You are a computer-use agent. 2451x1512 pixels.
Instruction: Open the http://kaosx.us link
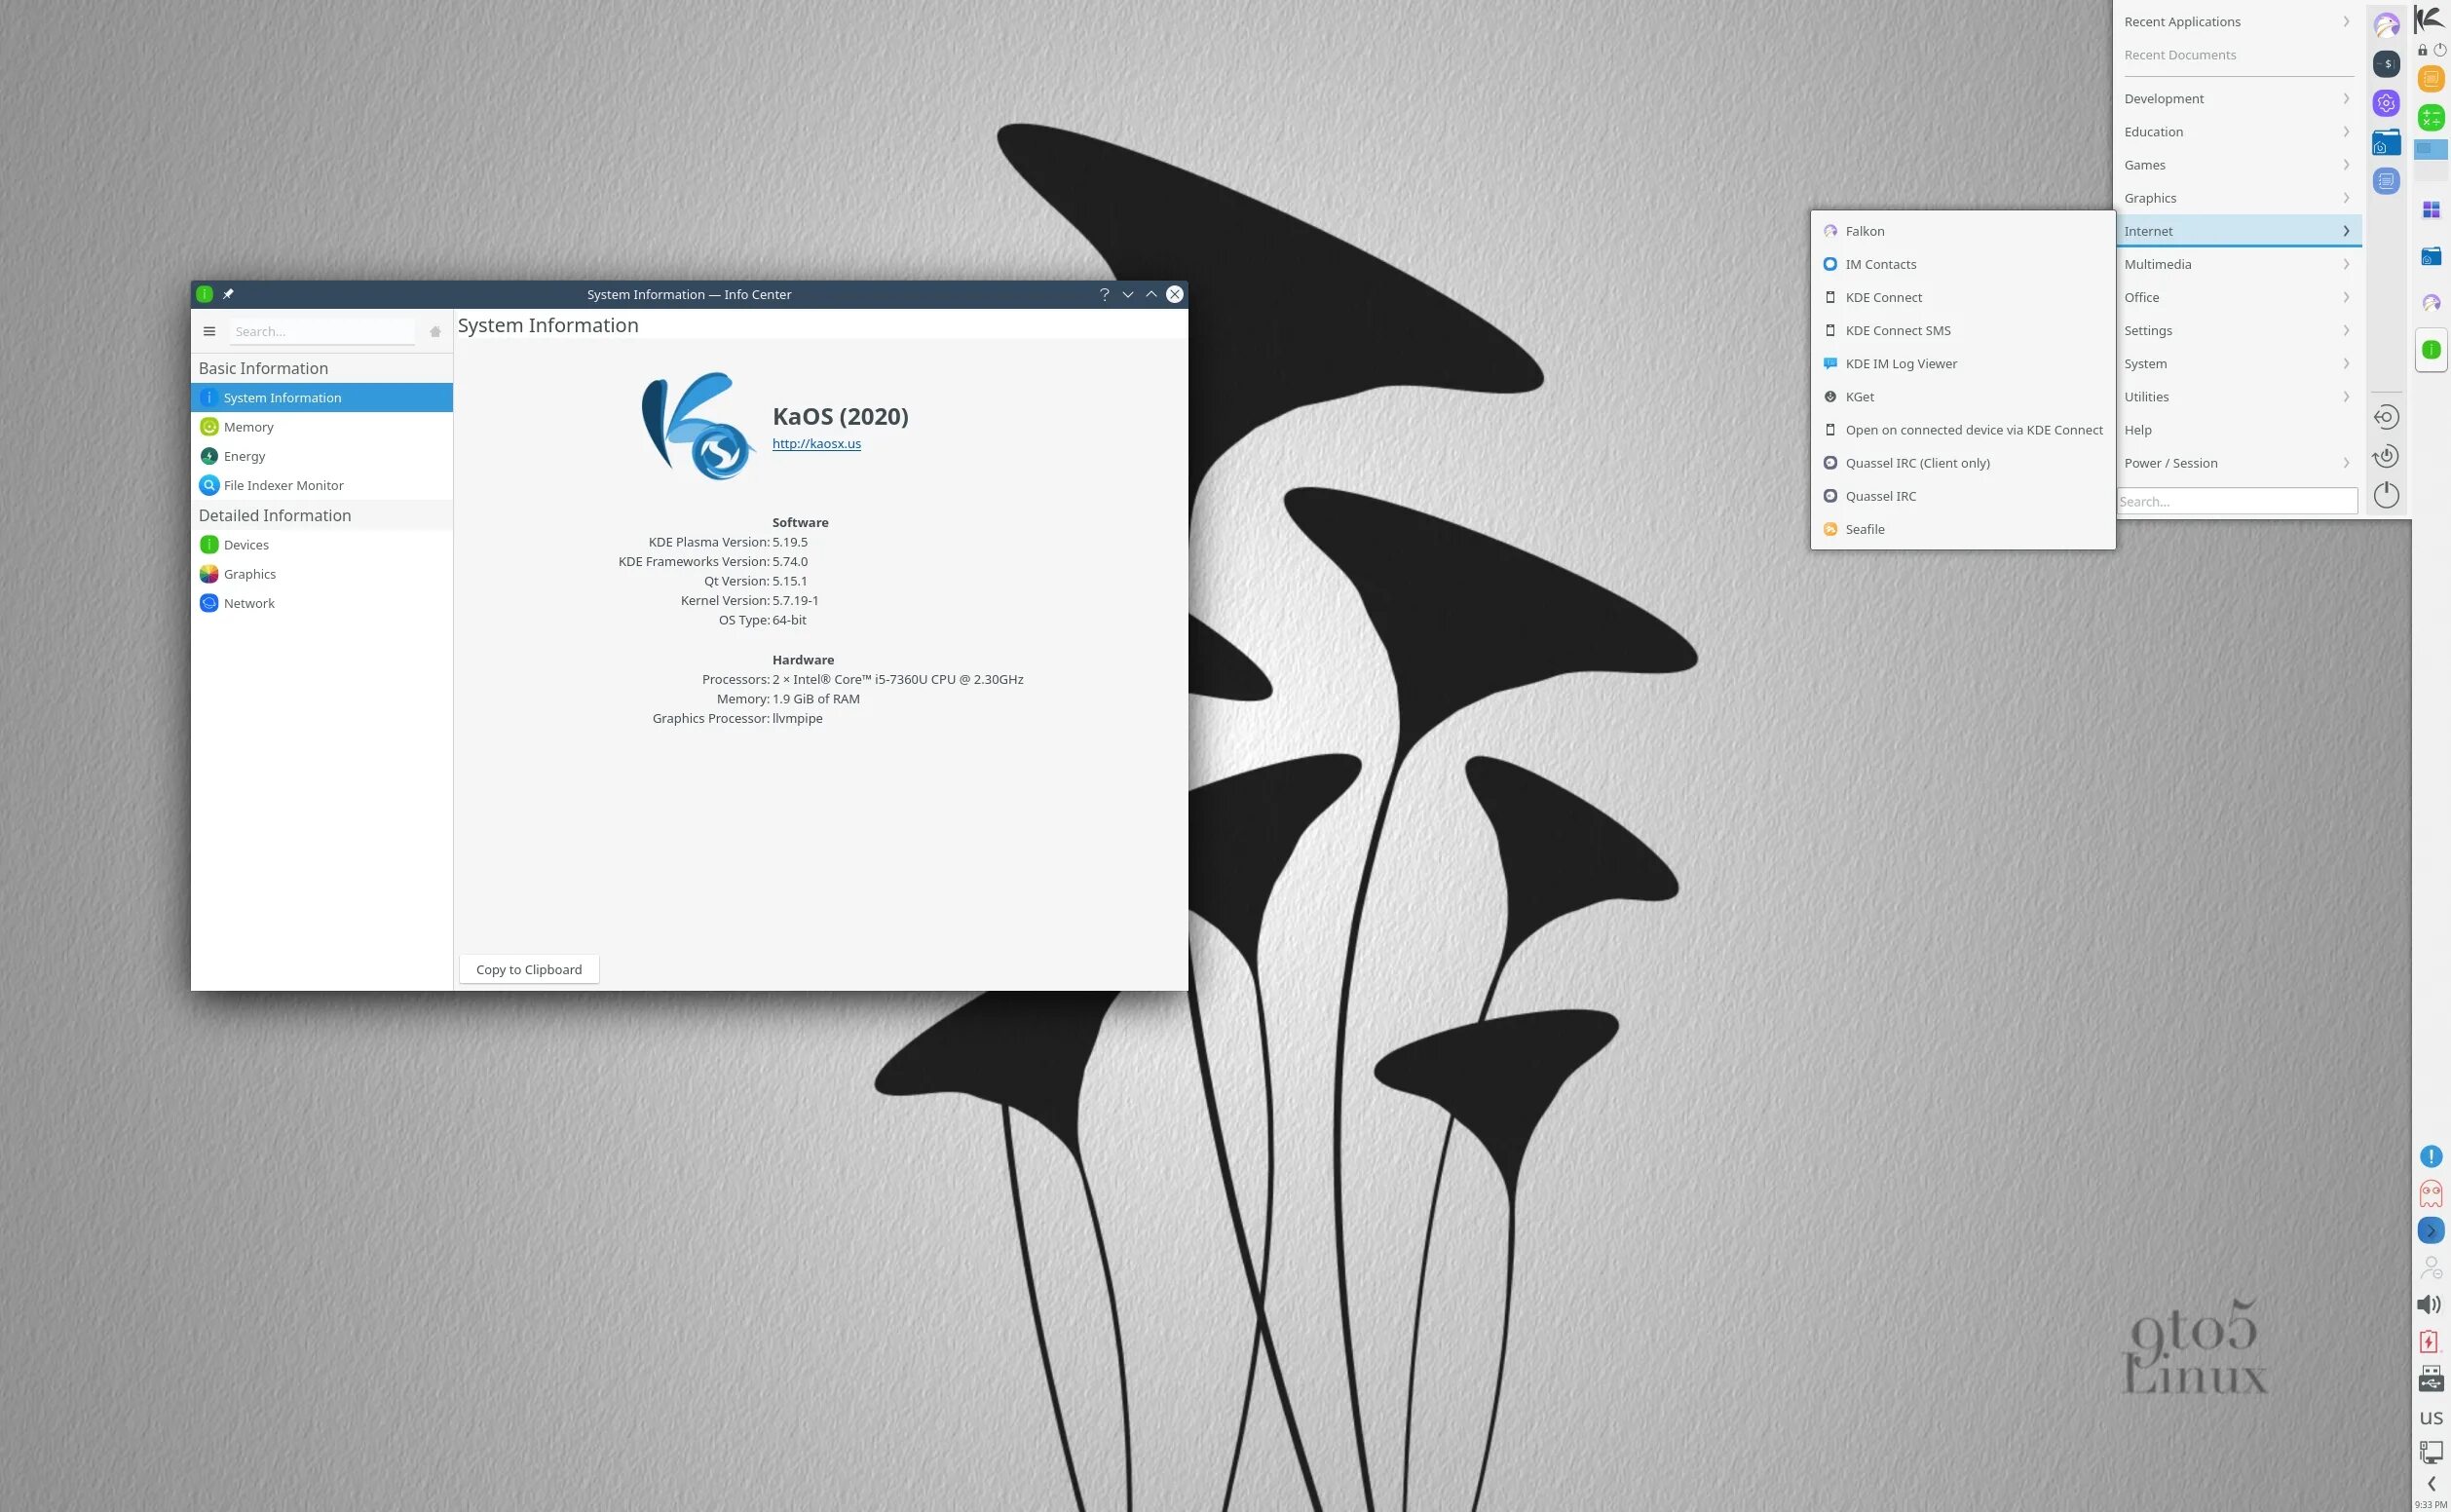point(816,444)
